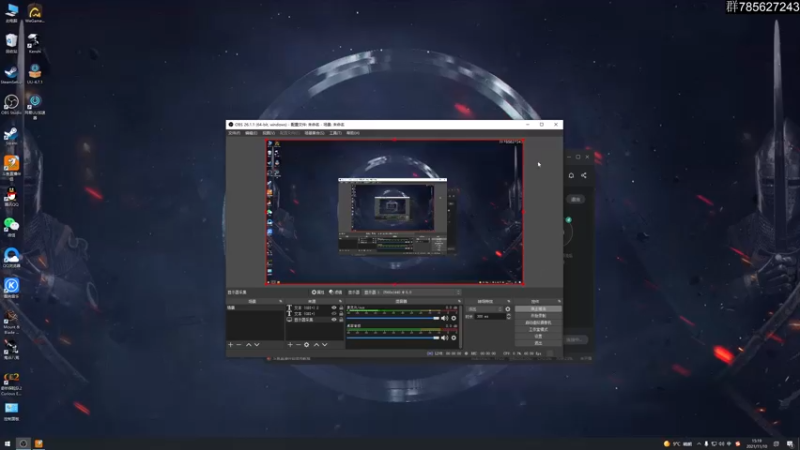Open the Desktop Audio mixer settings gear

[x=454, y=338]
